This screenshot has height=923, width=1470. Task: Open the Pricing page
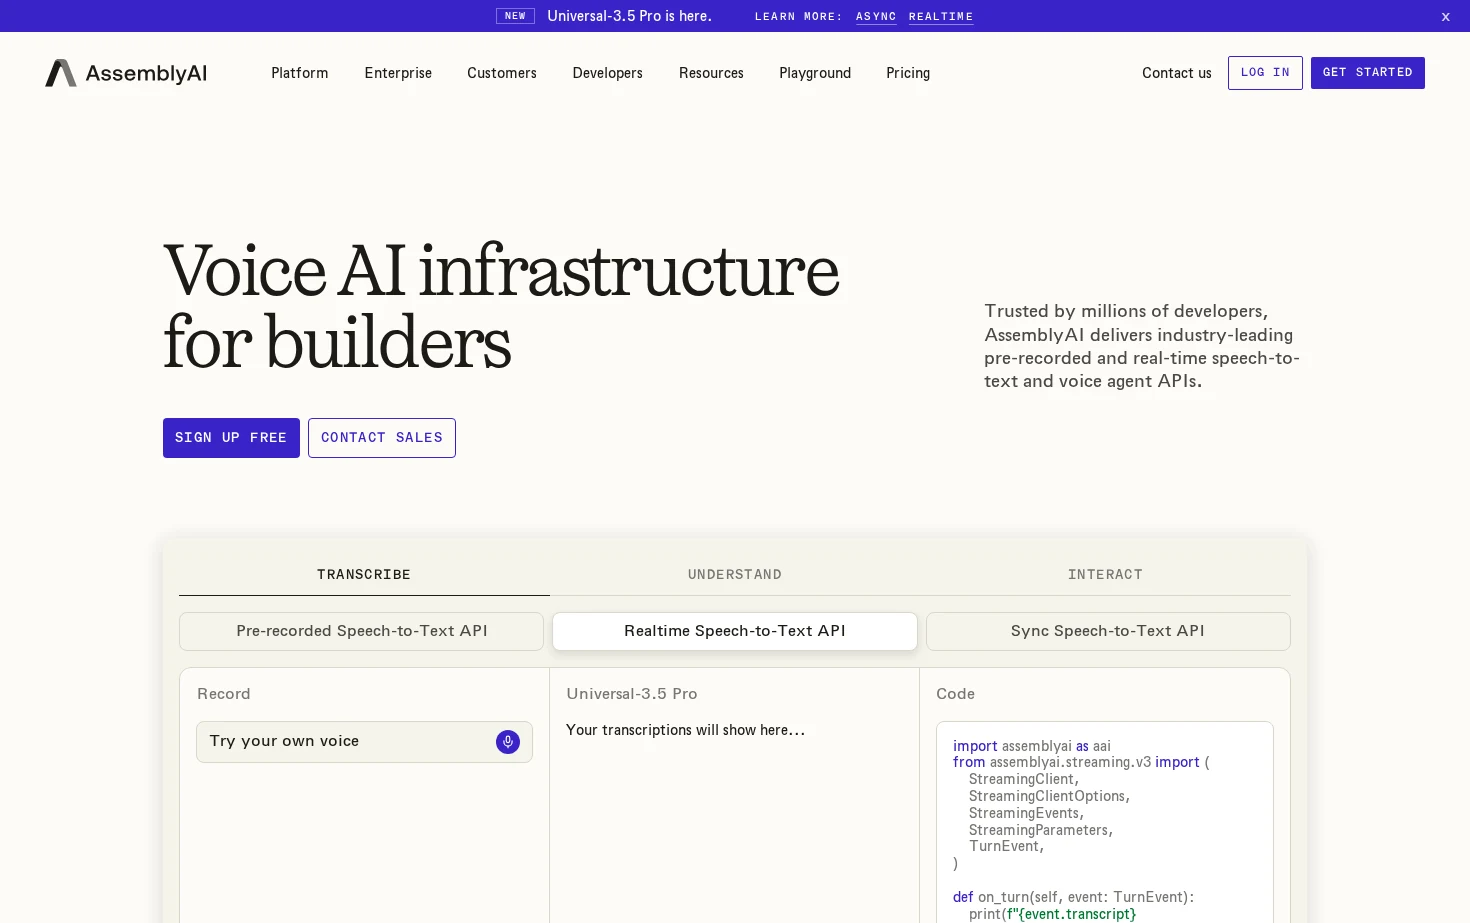pyautogui.click(x=908, y=73)
